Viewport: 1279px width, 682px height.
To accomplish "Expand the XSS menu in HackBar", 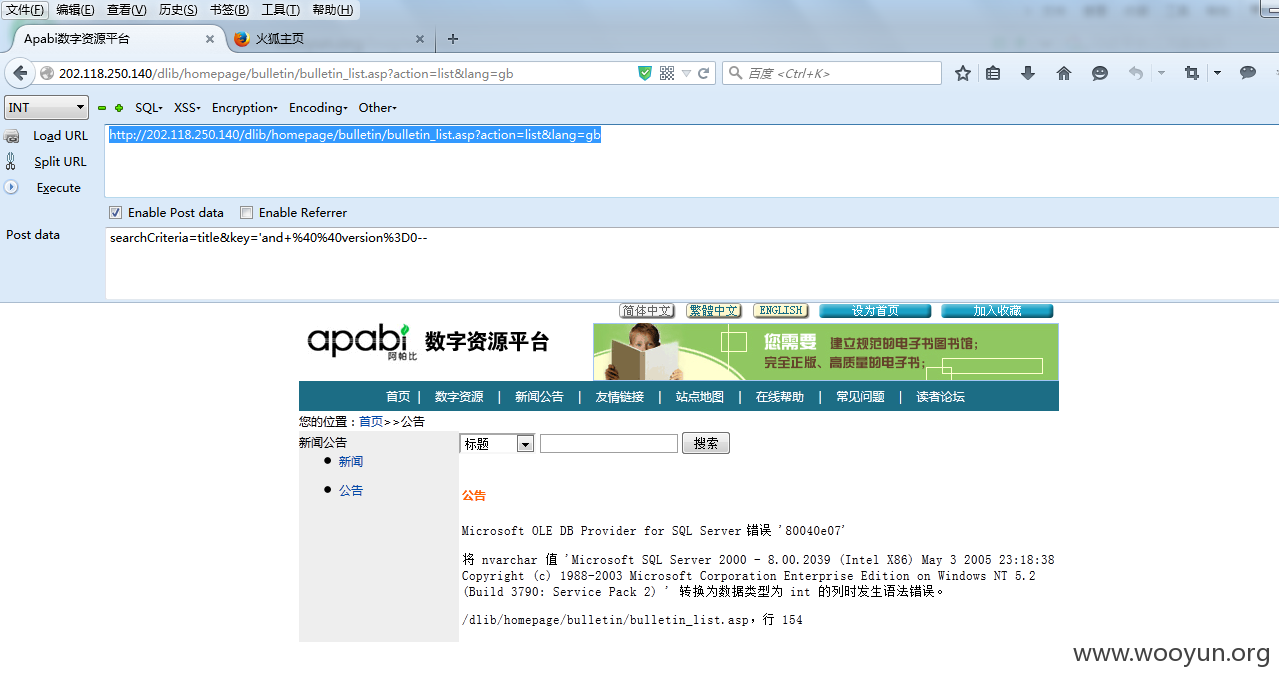I will (x=187, y=108).
